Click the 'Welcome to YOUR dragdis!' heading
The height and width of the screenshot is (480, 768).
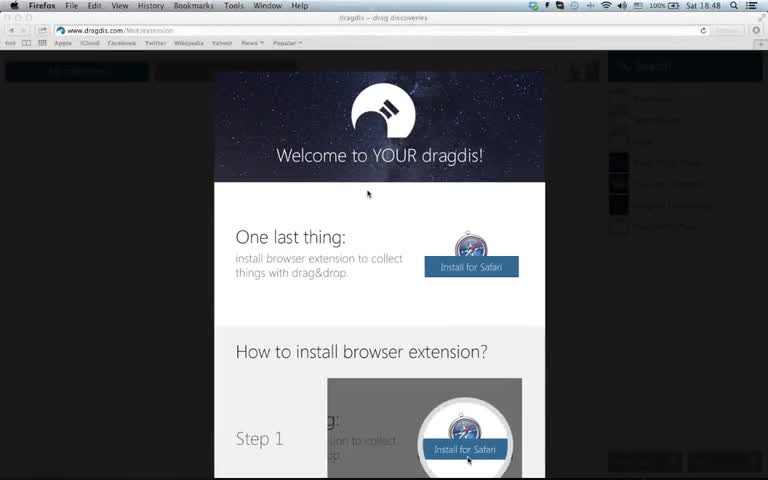380,156
